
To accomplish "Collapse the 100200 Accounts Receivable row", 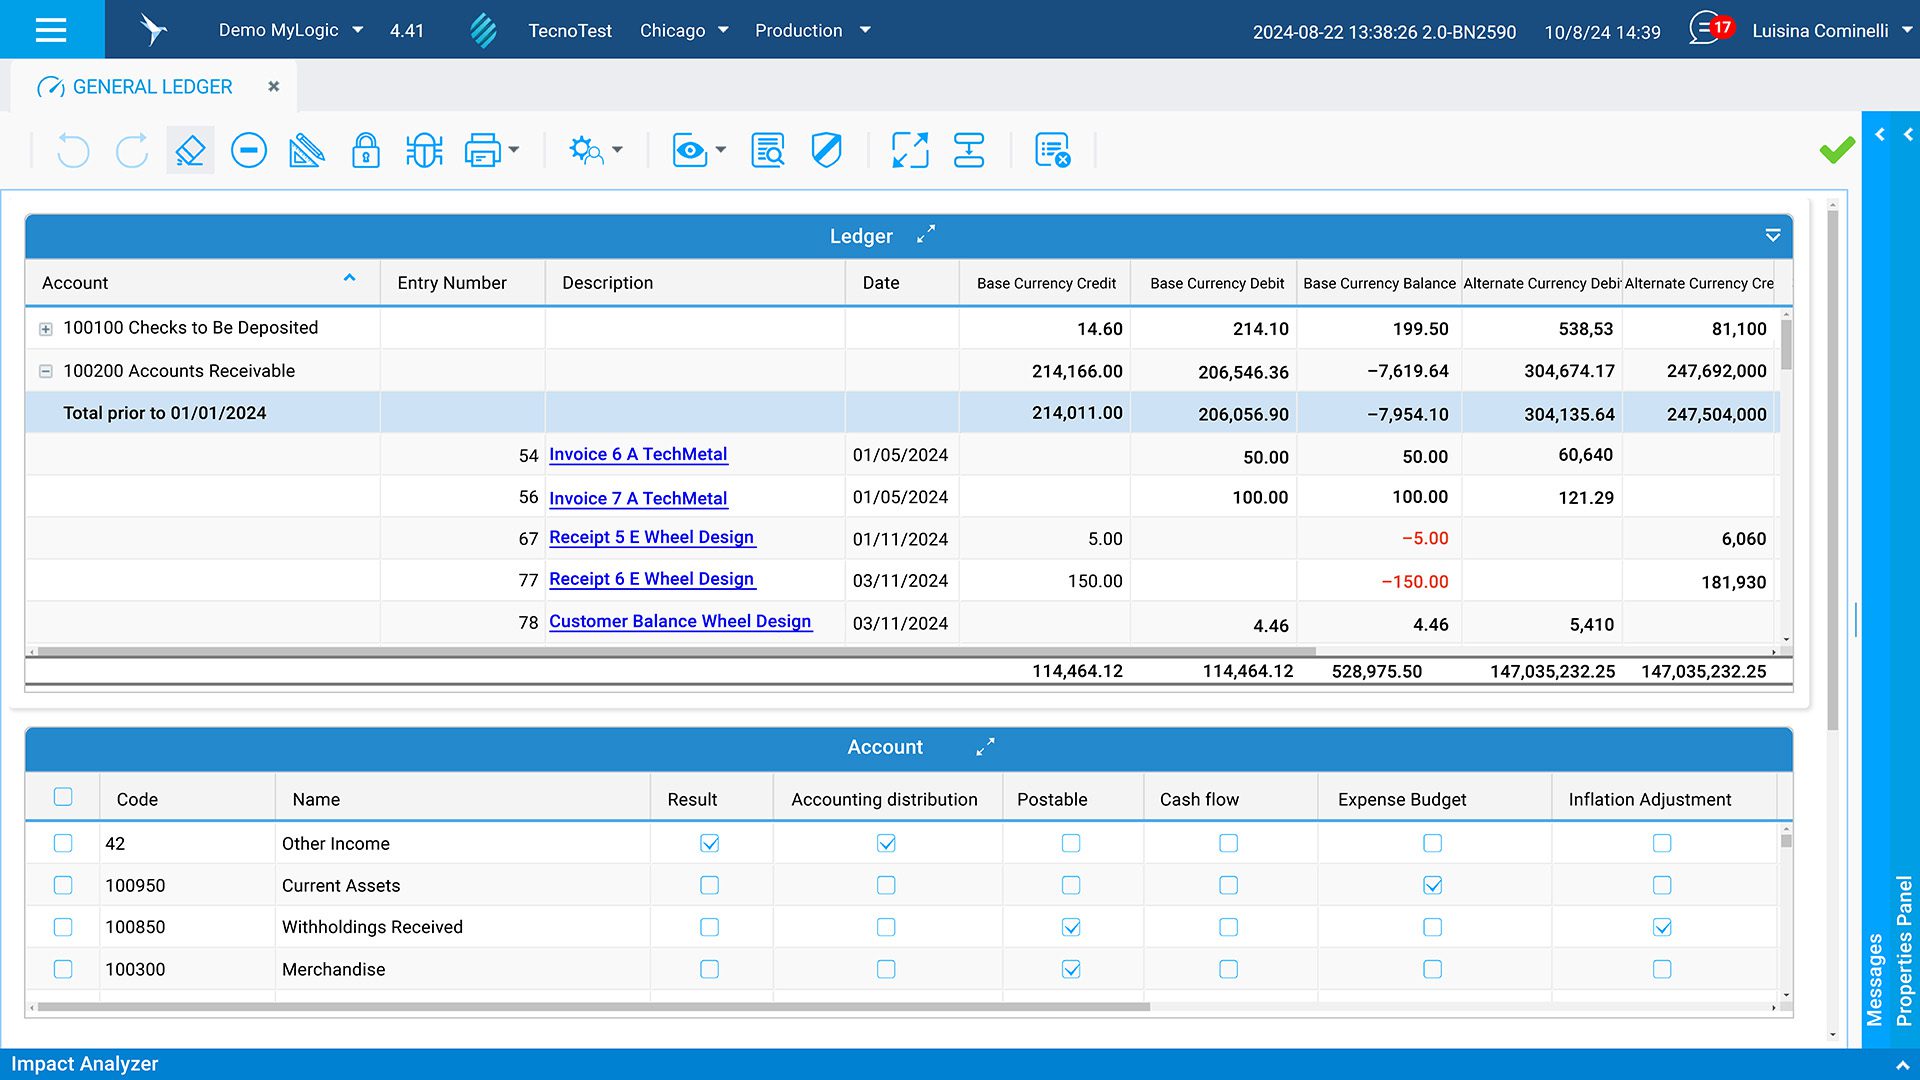I will tap(46, 371).
